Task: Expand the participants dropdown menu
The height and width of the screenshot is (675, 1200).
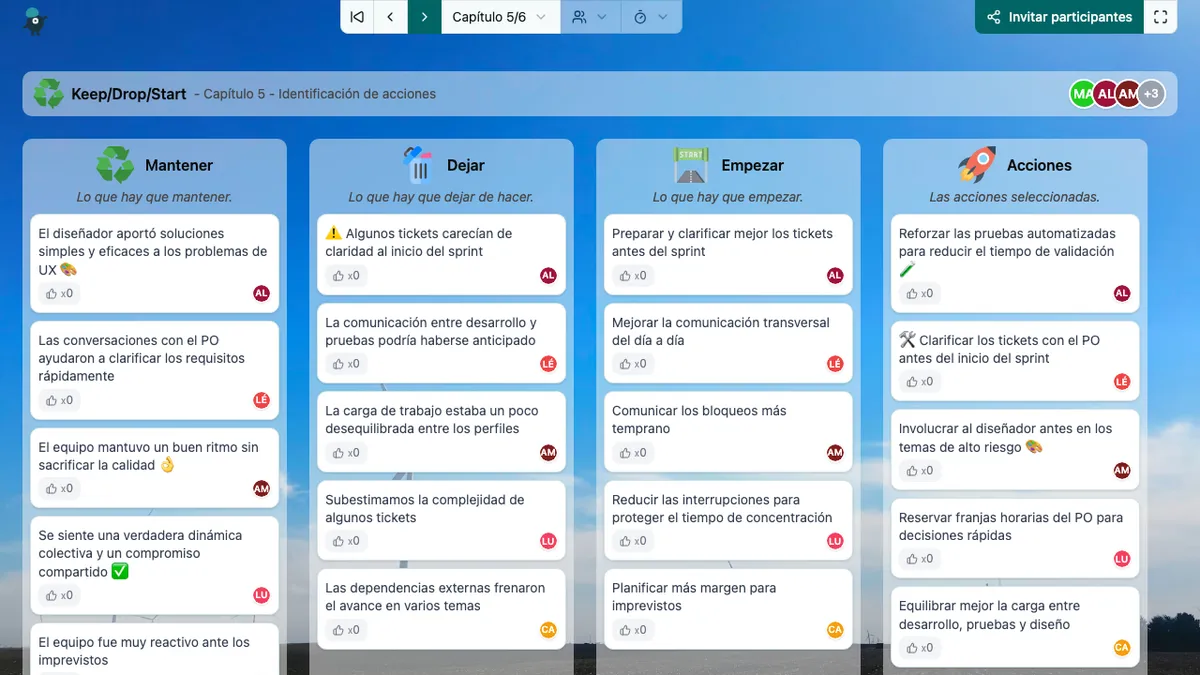Action: 590,17
